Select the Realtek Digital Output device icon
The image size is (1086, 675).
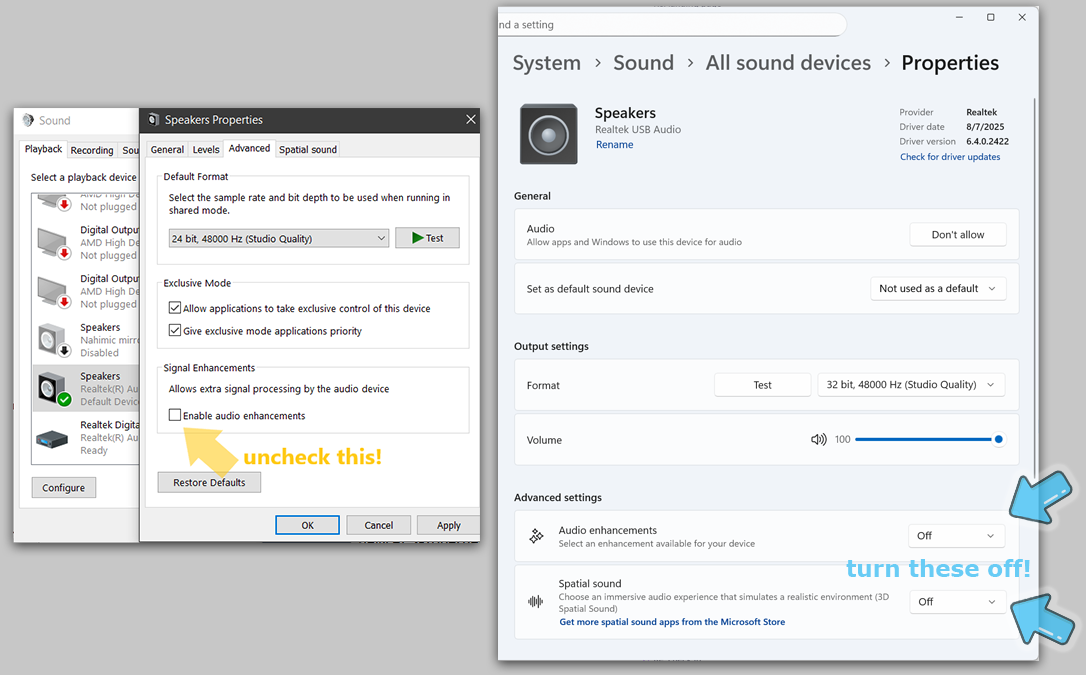[52, 438]
